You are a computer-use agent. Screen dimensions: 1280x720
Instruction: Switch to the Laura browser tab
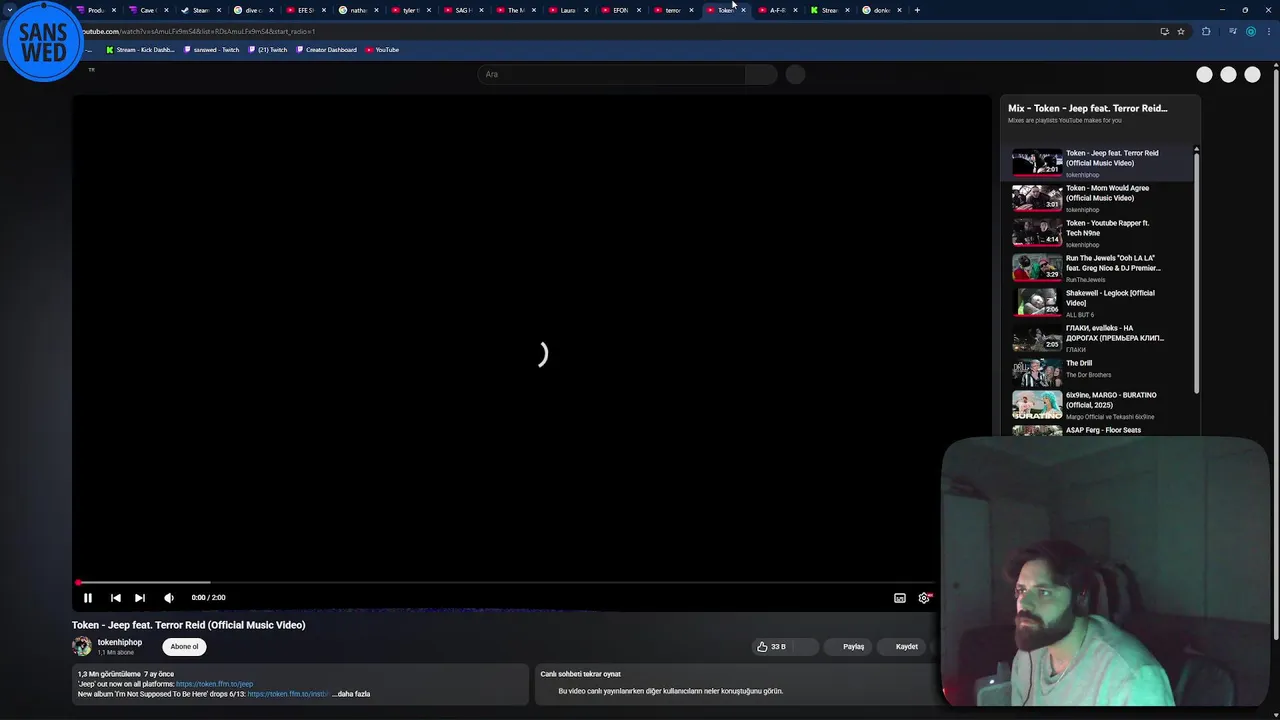coord(567,10)
